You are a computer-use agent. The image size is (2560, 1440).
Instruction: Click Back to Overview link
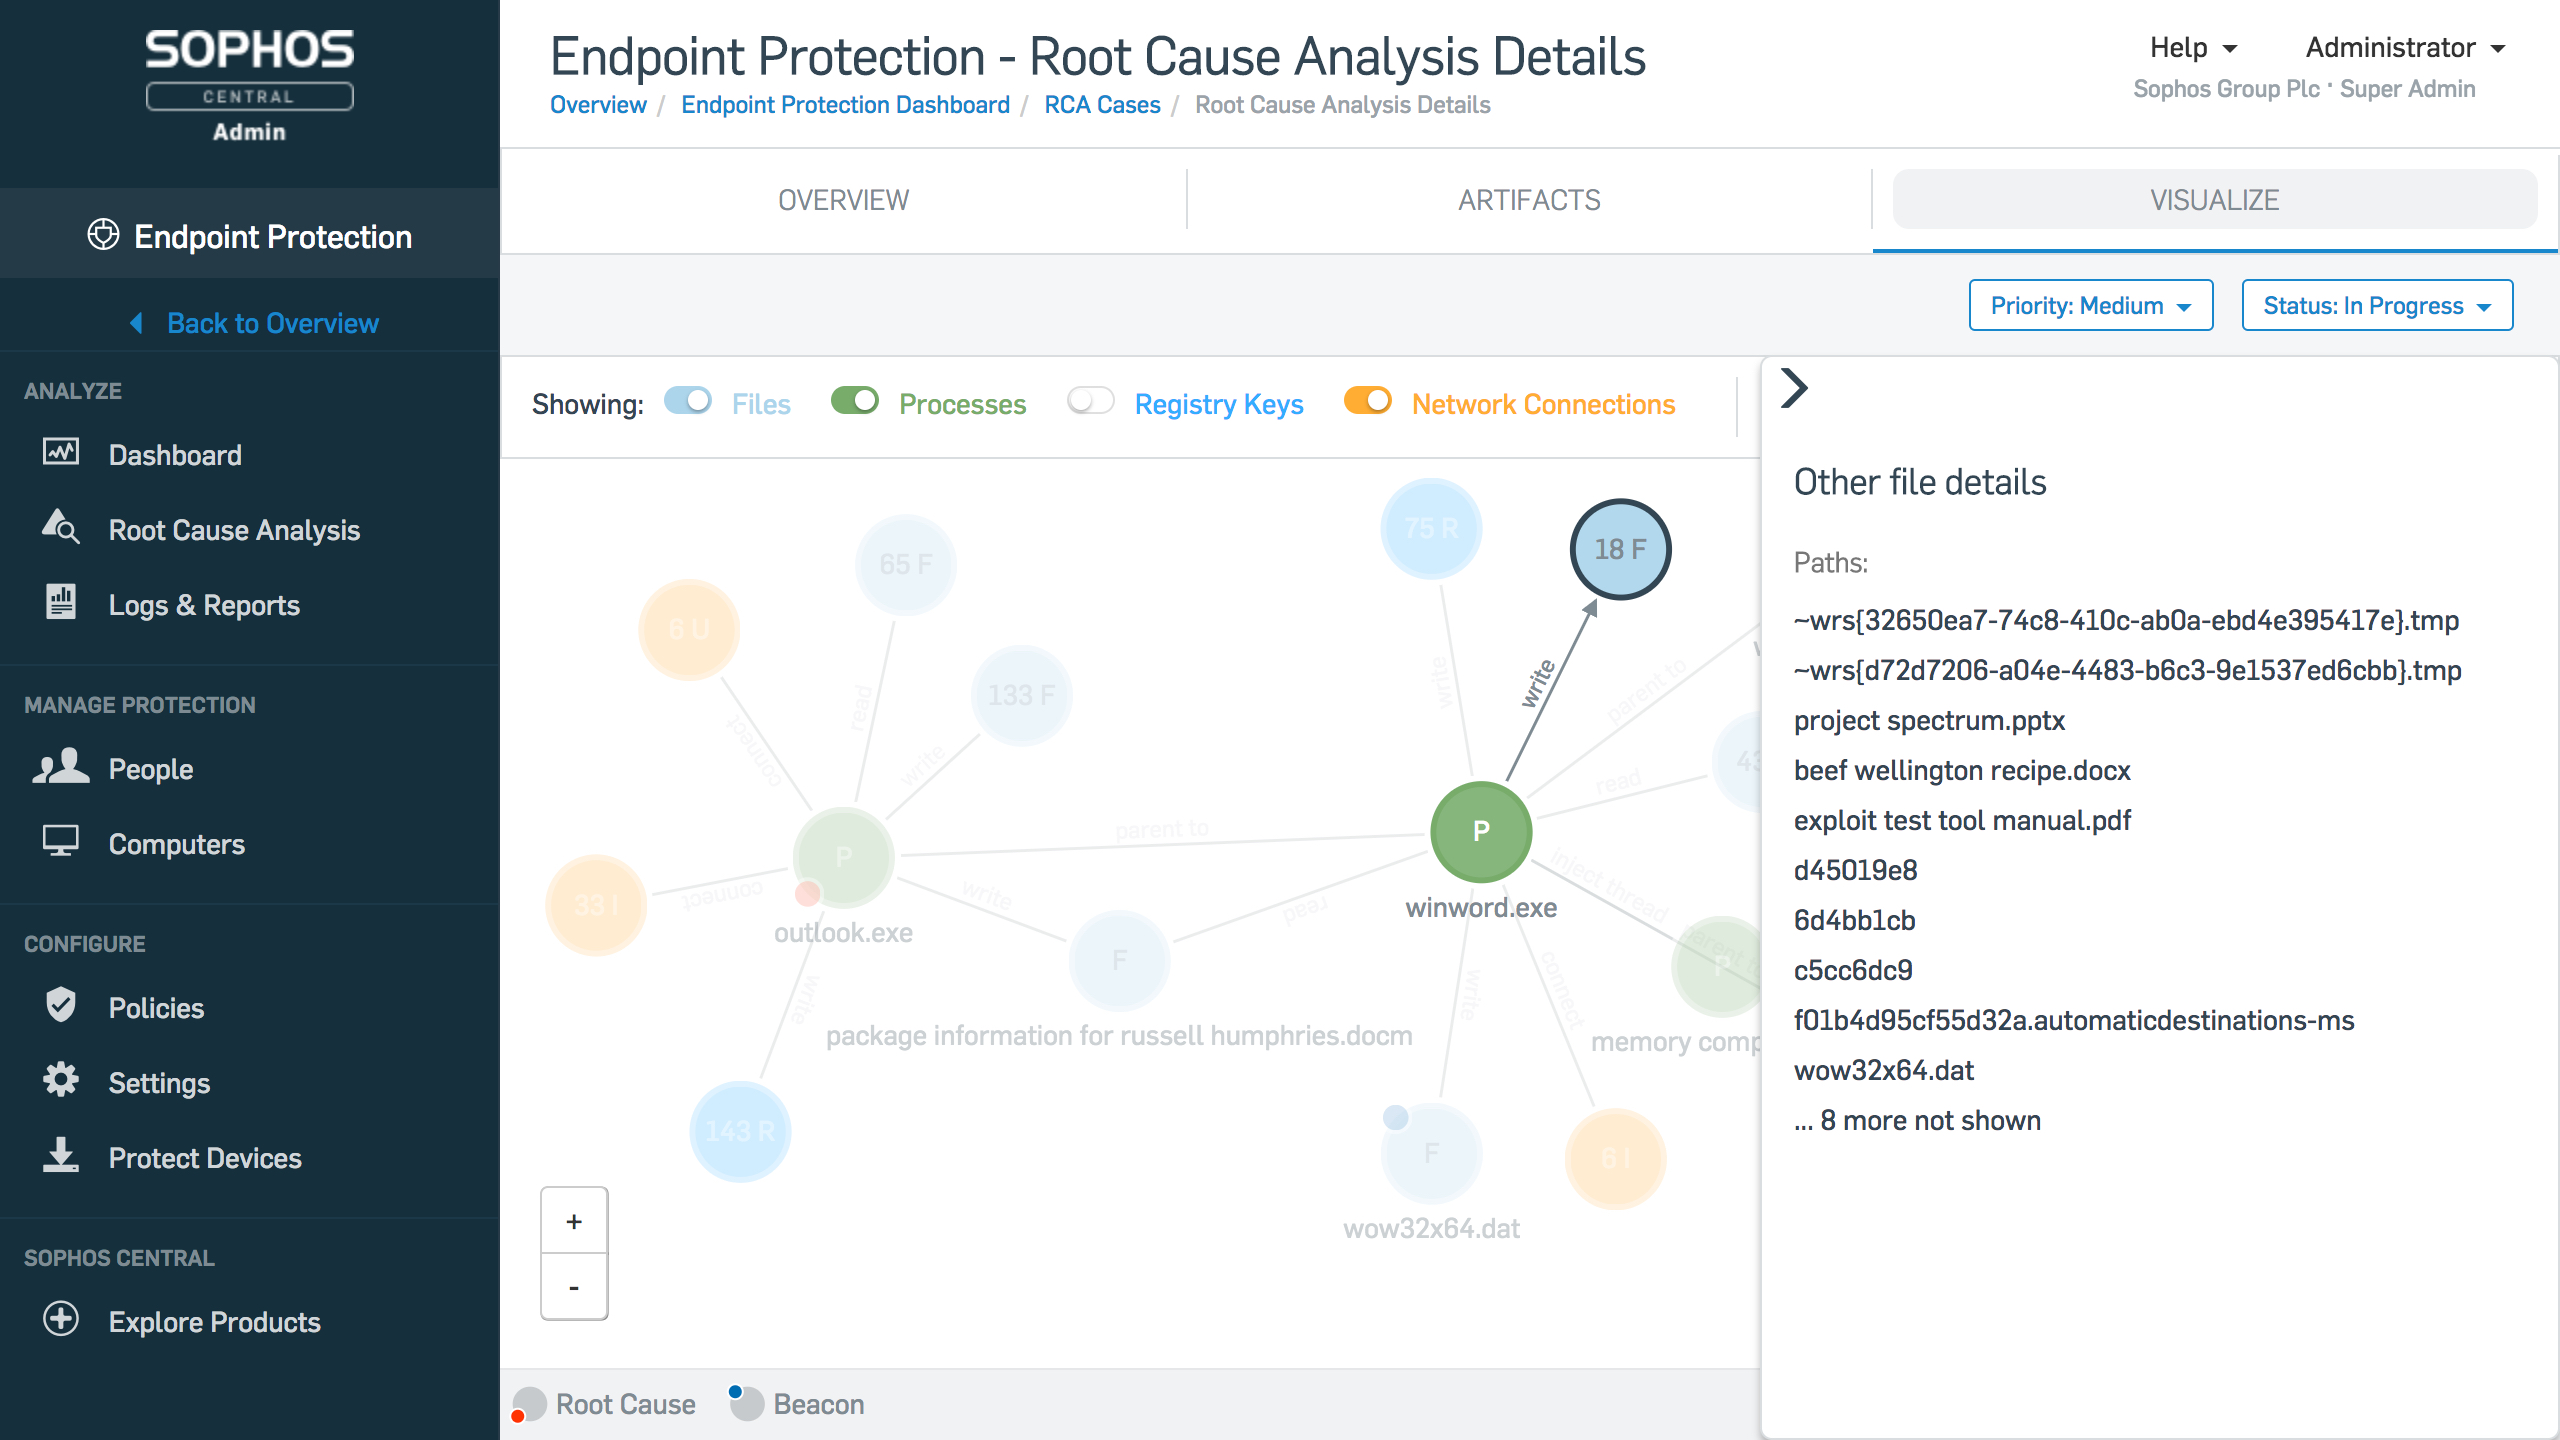pyautogui.click(x=273, y=323)
